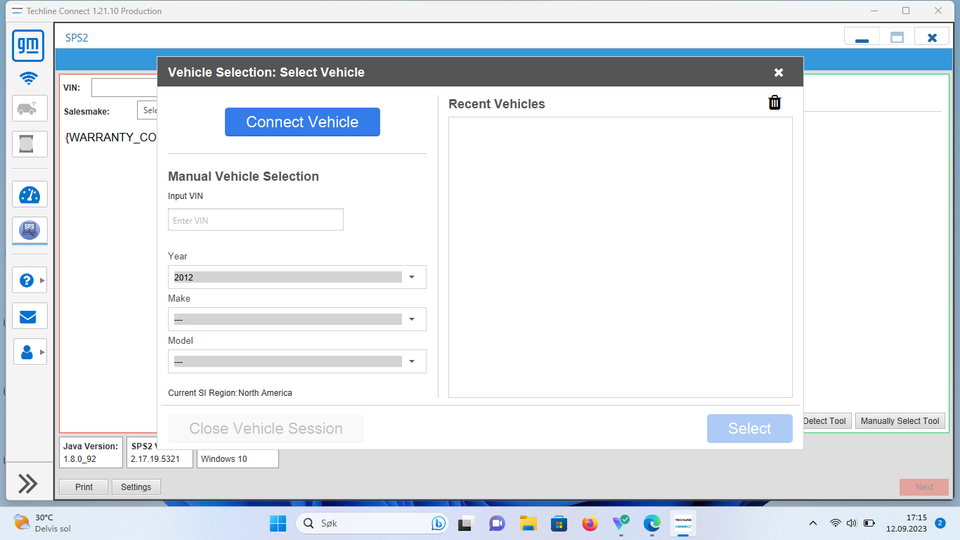Open the vehicle selection car icon

[29, 109]
